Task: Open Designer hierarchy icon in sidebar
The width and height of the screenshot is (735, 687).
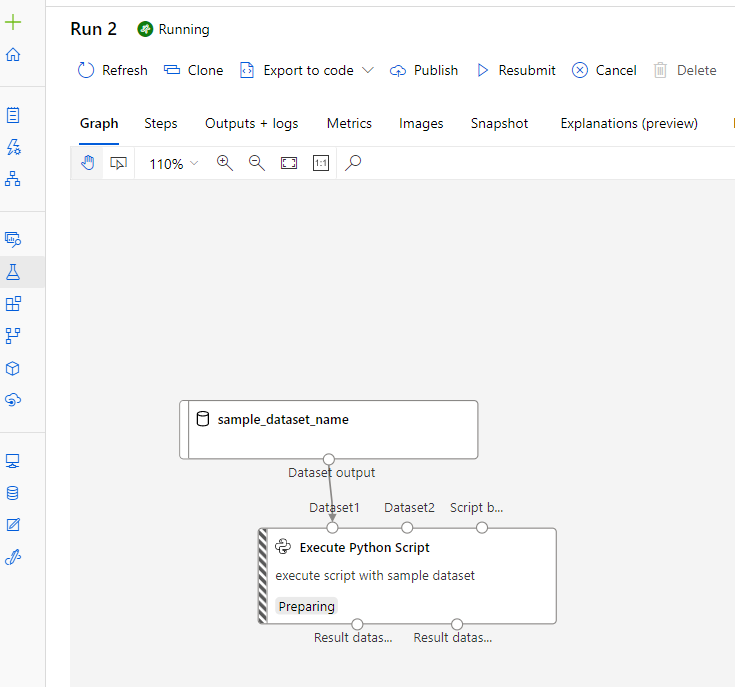Action: point(13,179)
